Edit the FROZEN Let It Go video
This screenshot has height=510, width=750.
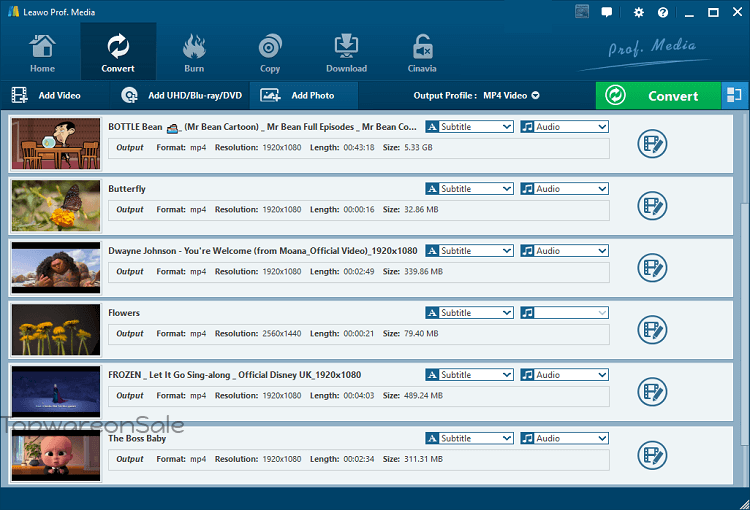[652, 392]
